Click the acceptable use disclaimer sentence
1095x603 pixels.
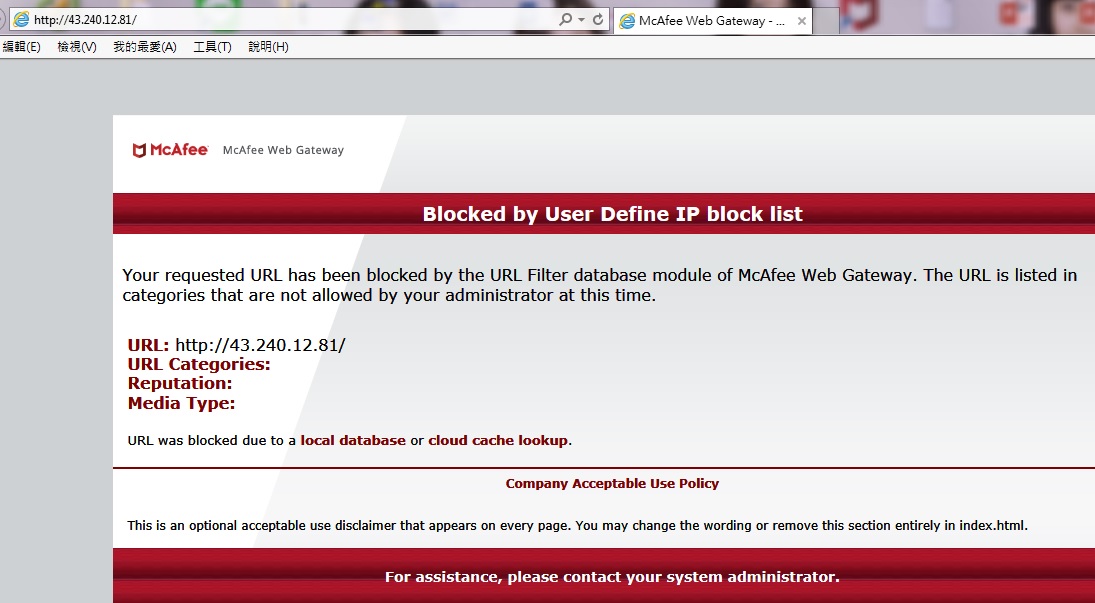578,525
